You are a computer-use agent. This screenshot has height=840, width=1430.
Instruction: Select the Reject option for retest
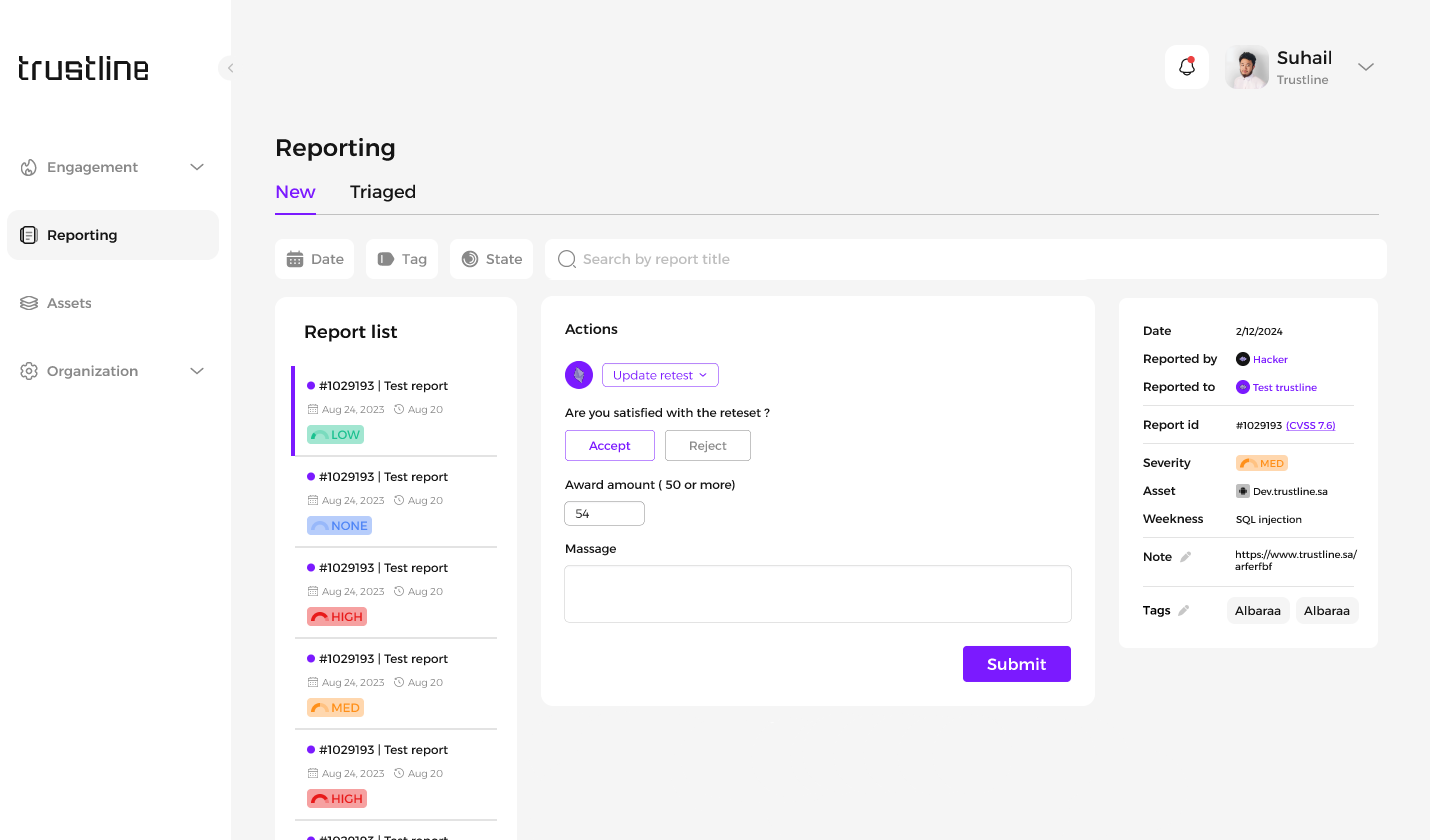coord(707,446)
